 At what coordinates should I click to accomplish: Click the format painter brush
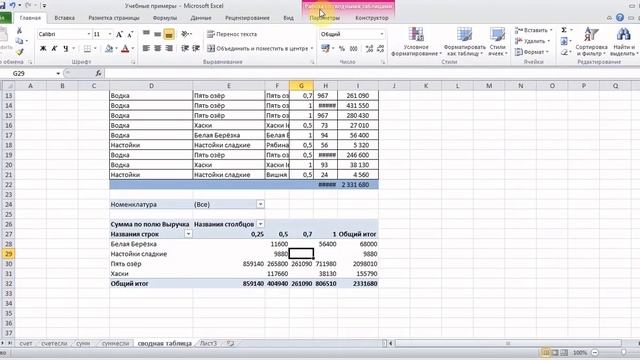coord(19,52)
